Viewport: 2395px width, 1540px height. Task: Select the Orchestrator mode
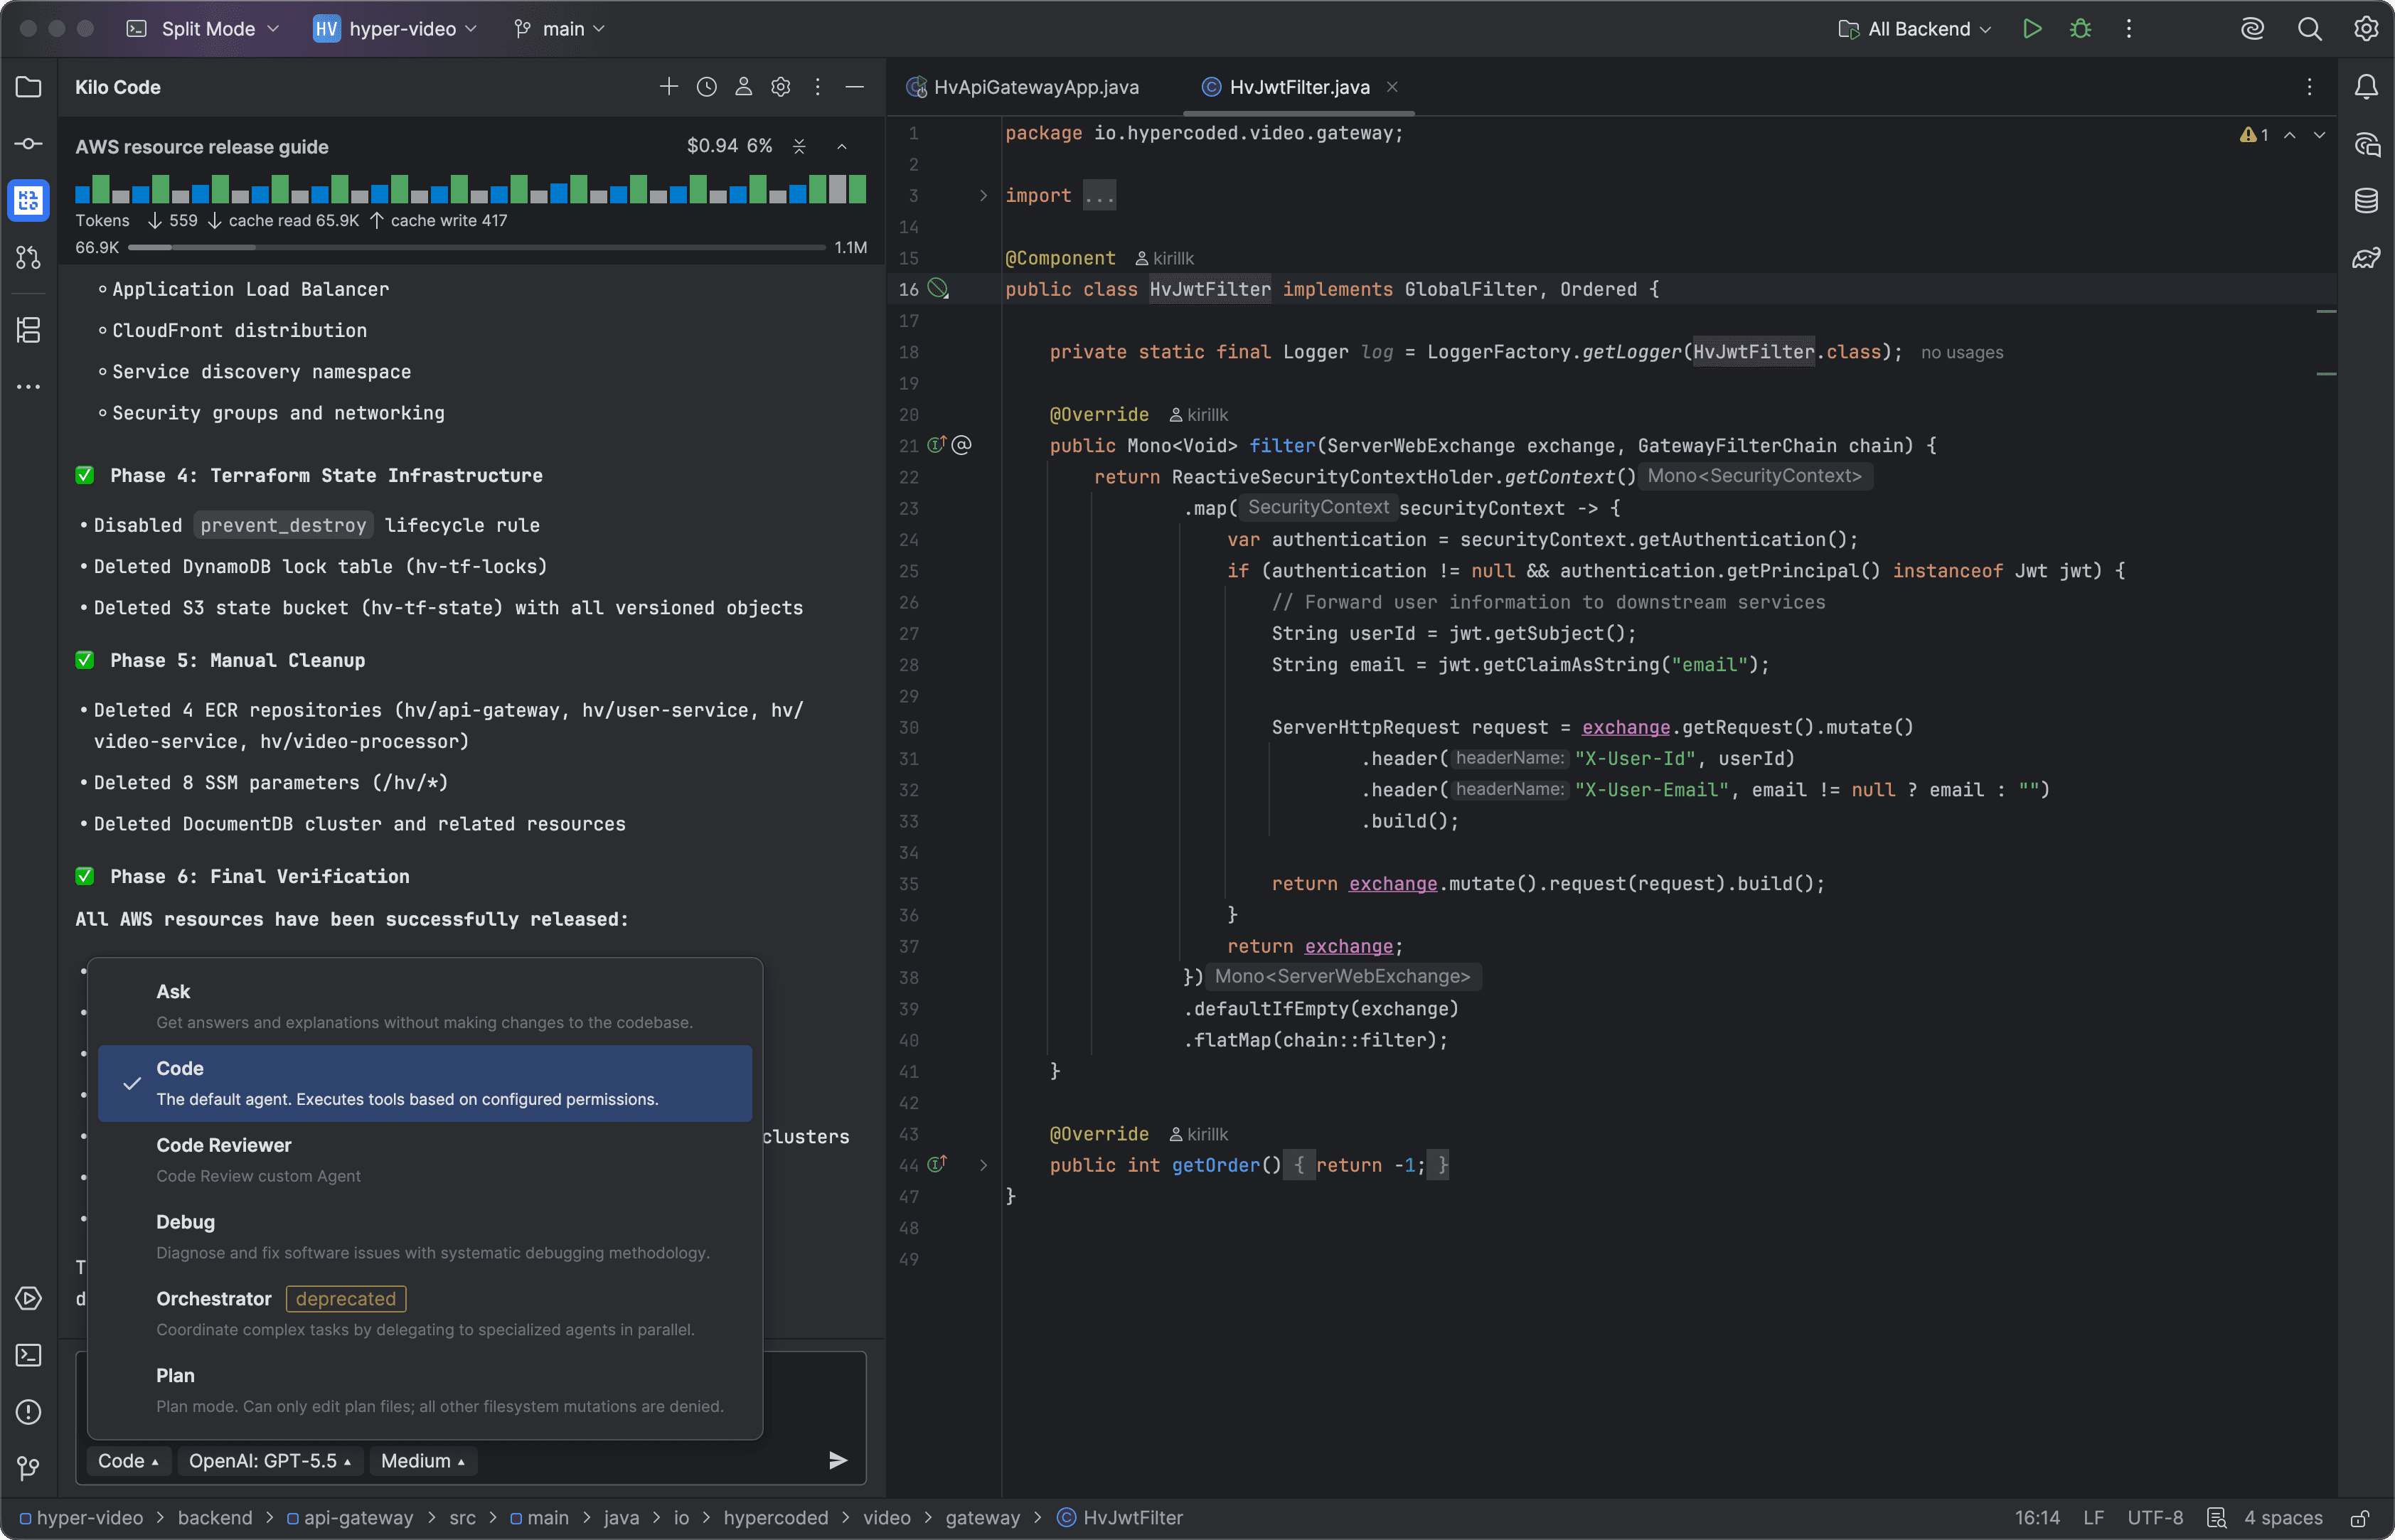pyautogui.click(x=425, y=1313)
